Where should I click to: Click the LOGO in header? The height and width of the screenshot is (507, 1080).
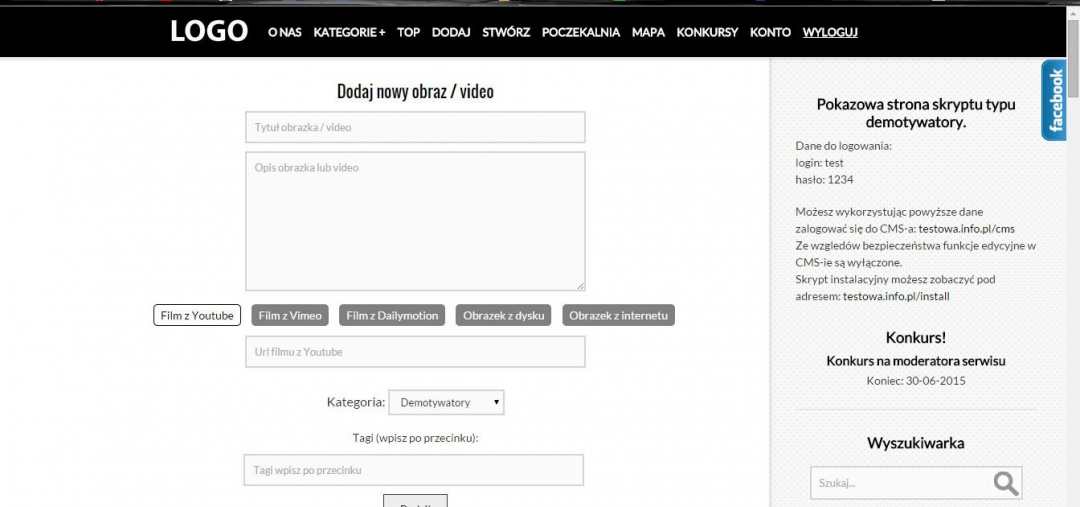click(x=209, y=31)
